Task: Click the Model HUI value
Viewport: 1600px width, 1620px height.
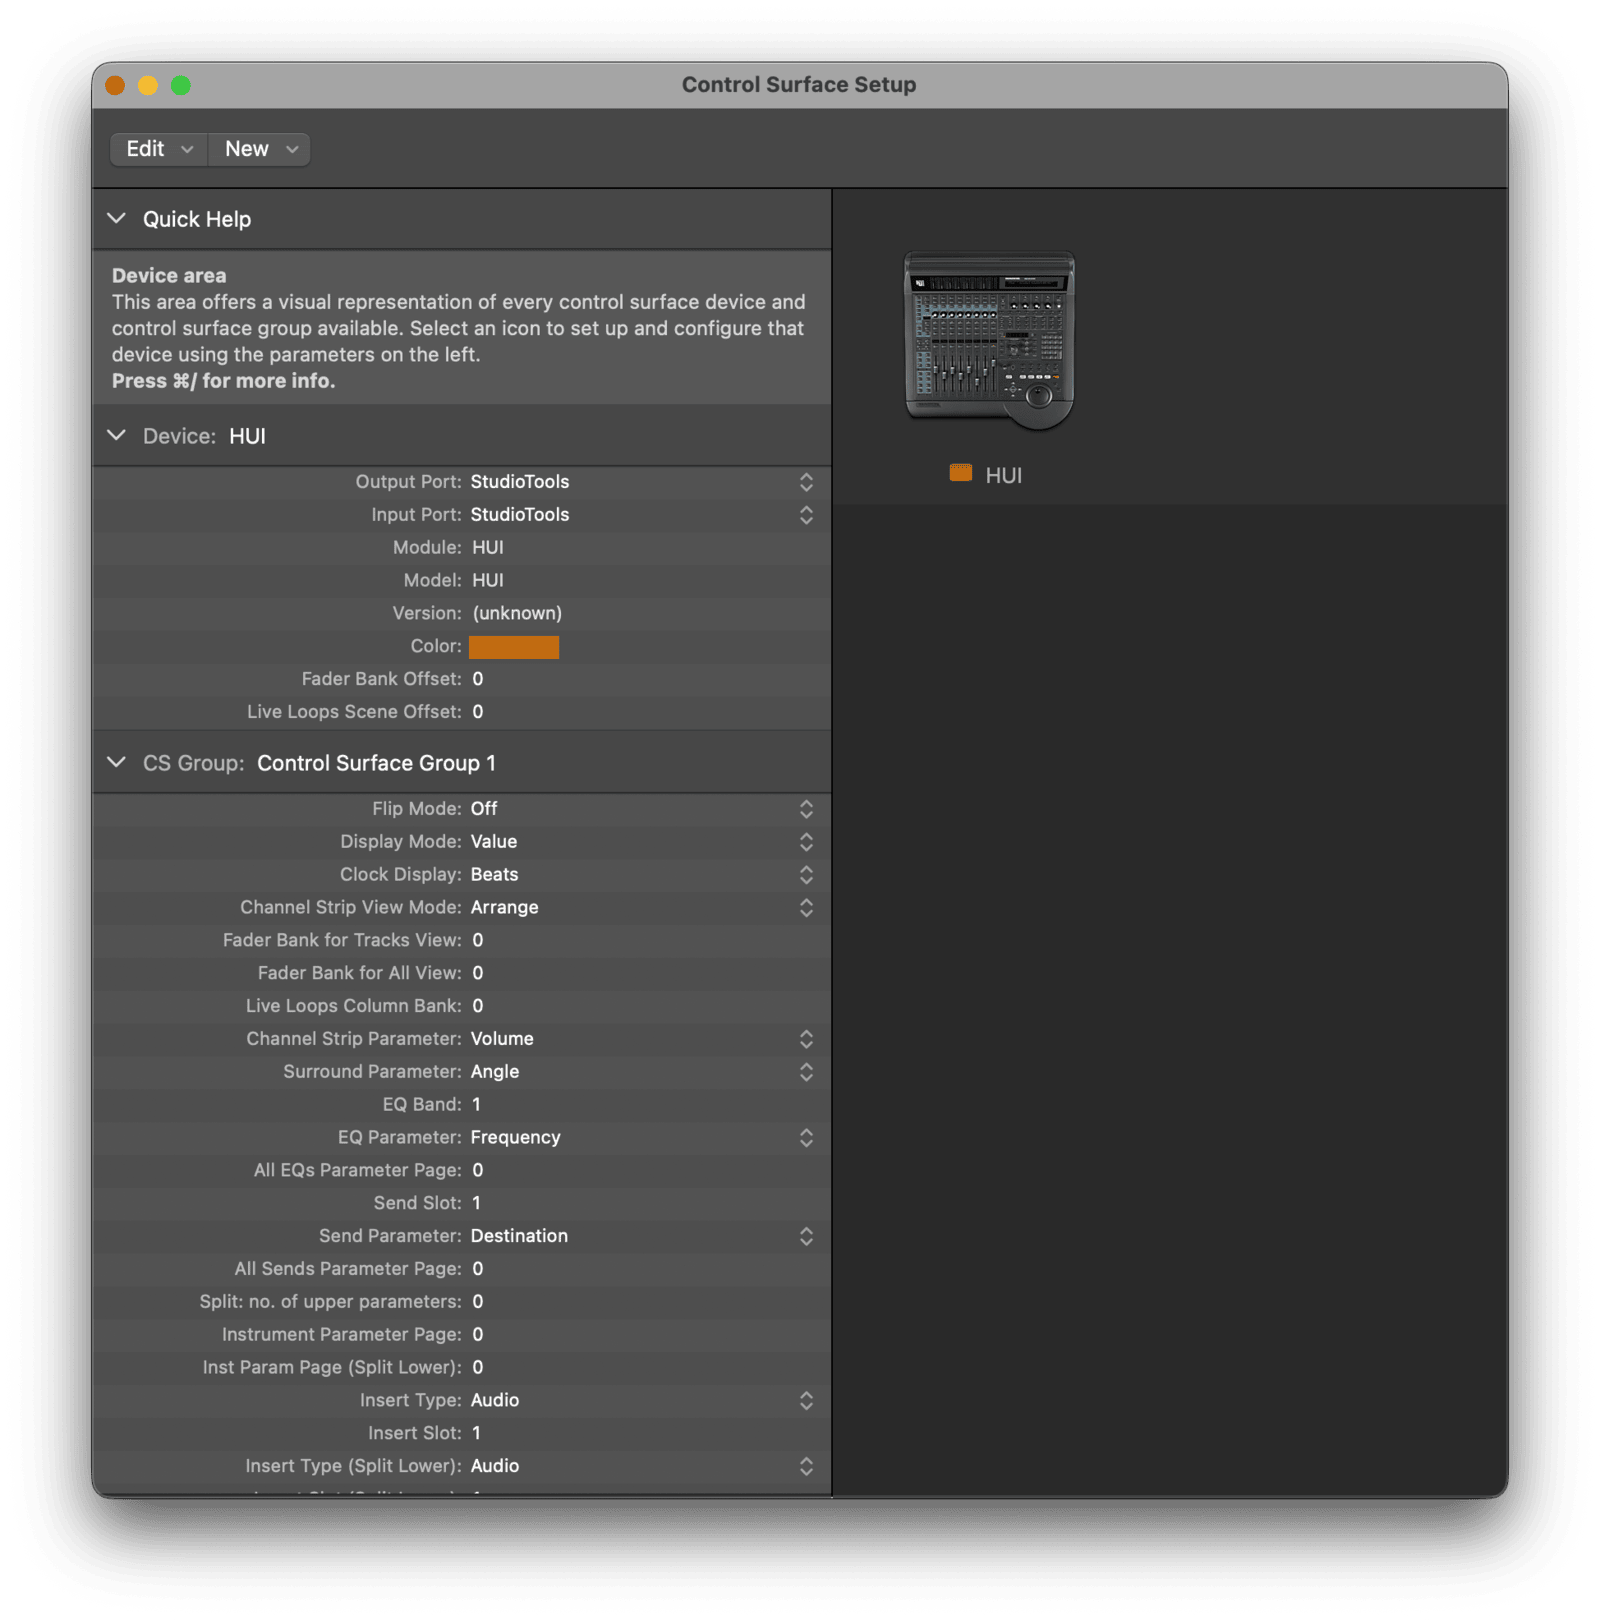Action: 487,581
